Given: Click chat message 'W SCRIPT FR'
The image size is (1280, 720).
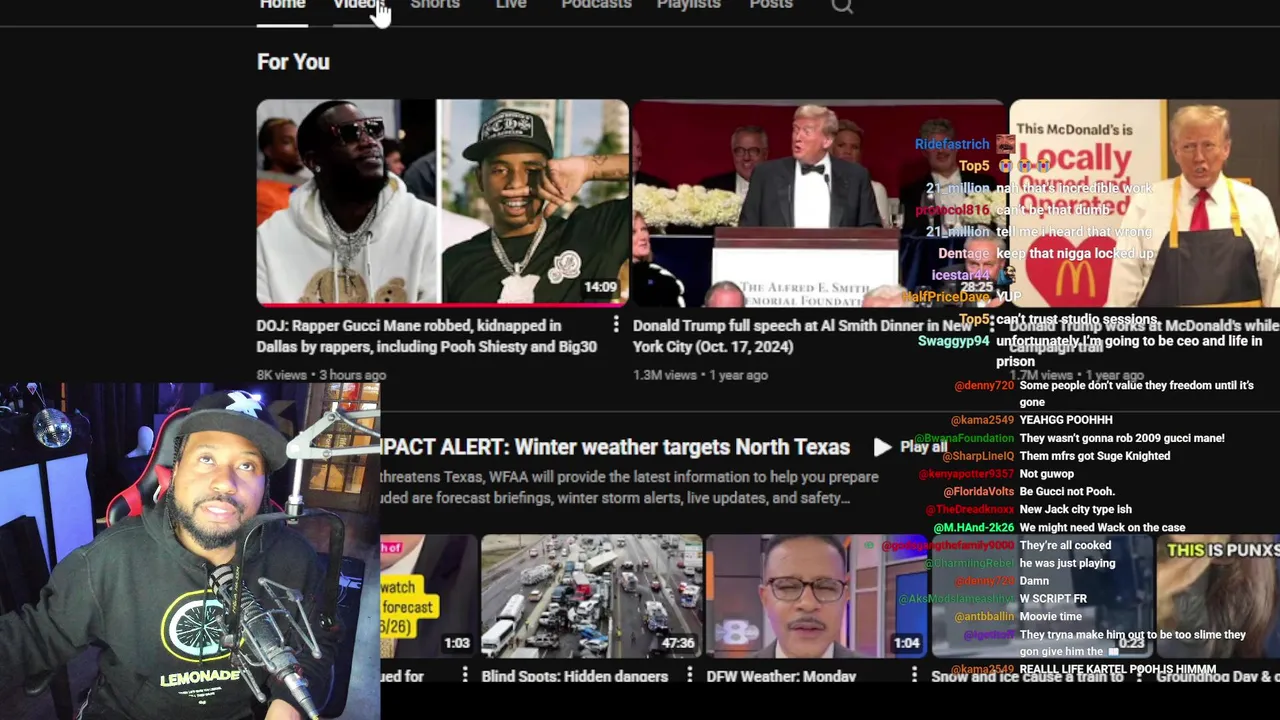Looking at the screenshot, I should pyautogui.click(x=1053, y=599).
